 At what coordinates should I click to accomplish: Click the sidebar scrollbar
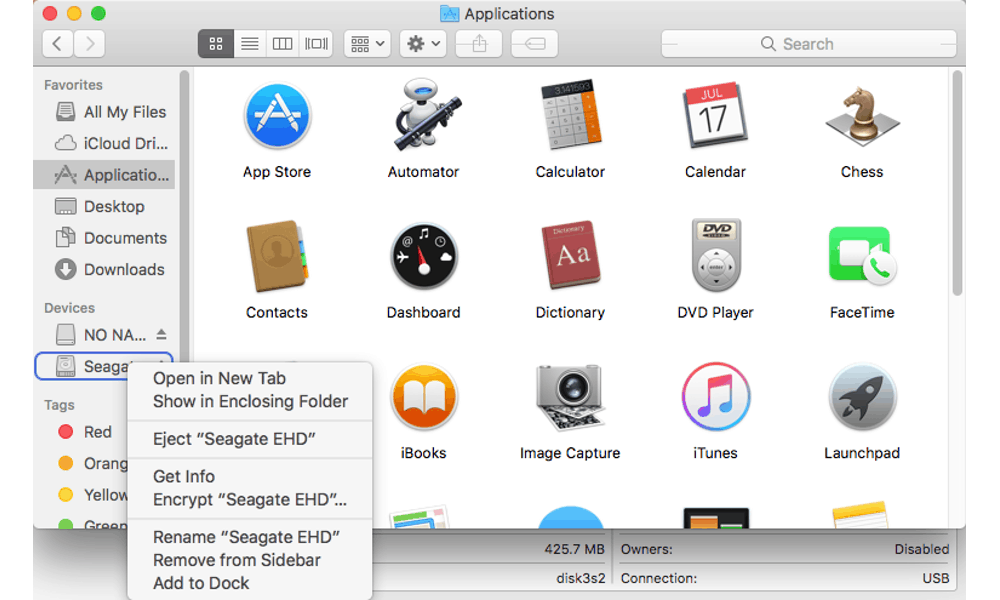pyautogui.click(x=184, y=217)
